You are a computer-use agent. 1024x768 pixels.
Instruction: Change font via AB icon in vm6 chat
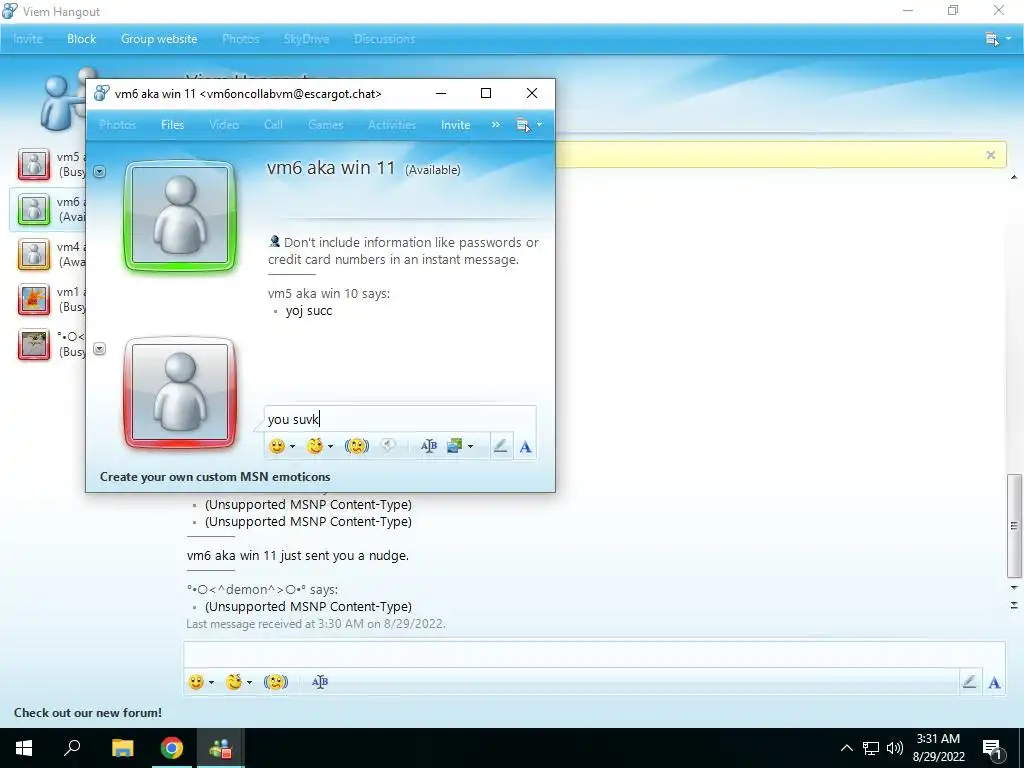(429, 446)
